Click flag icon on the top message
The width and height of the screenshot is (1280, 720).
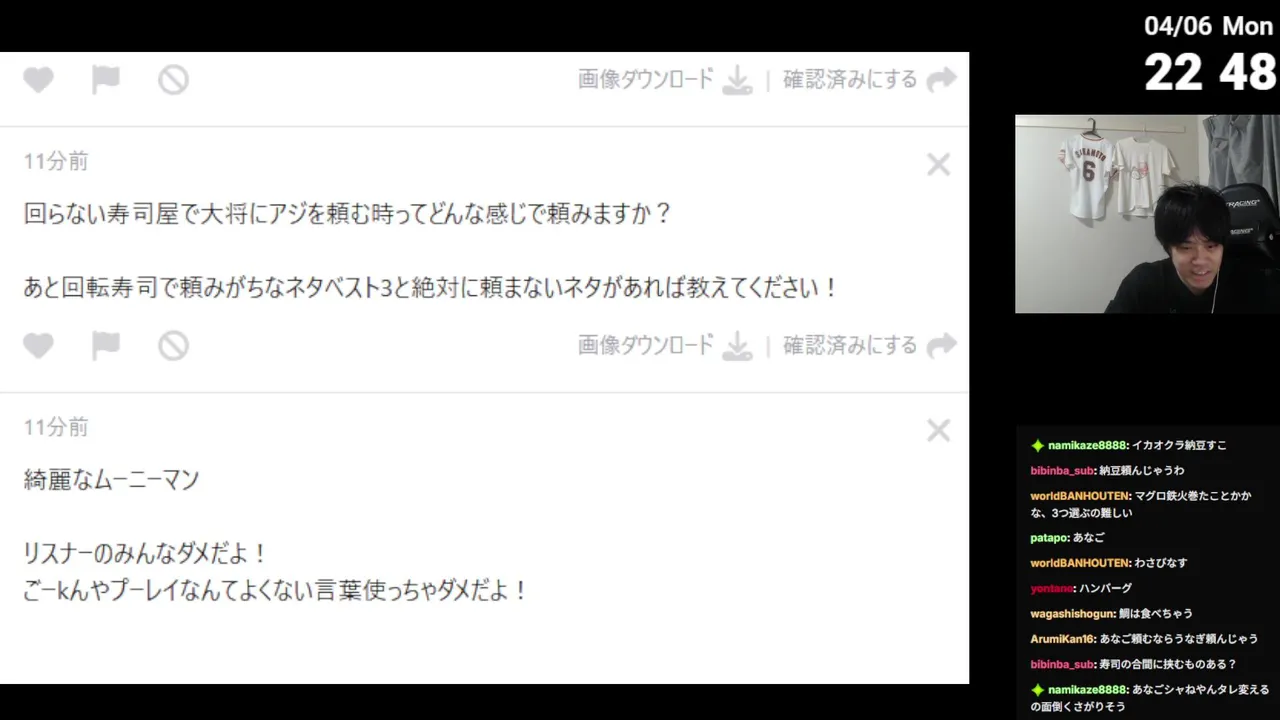coord(106,80)
